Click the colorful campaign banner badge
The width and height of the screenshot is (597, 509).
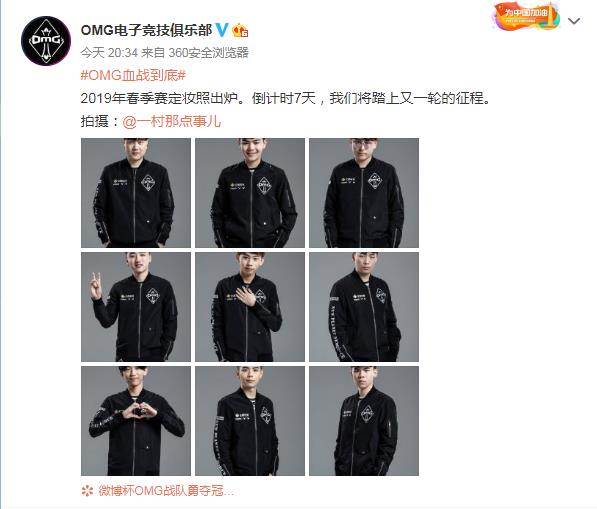526,16
